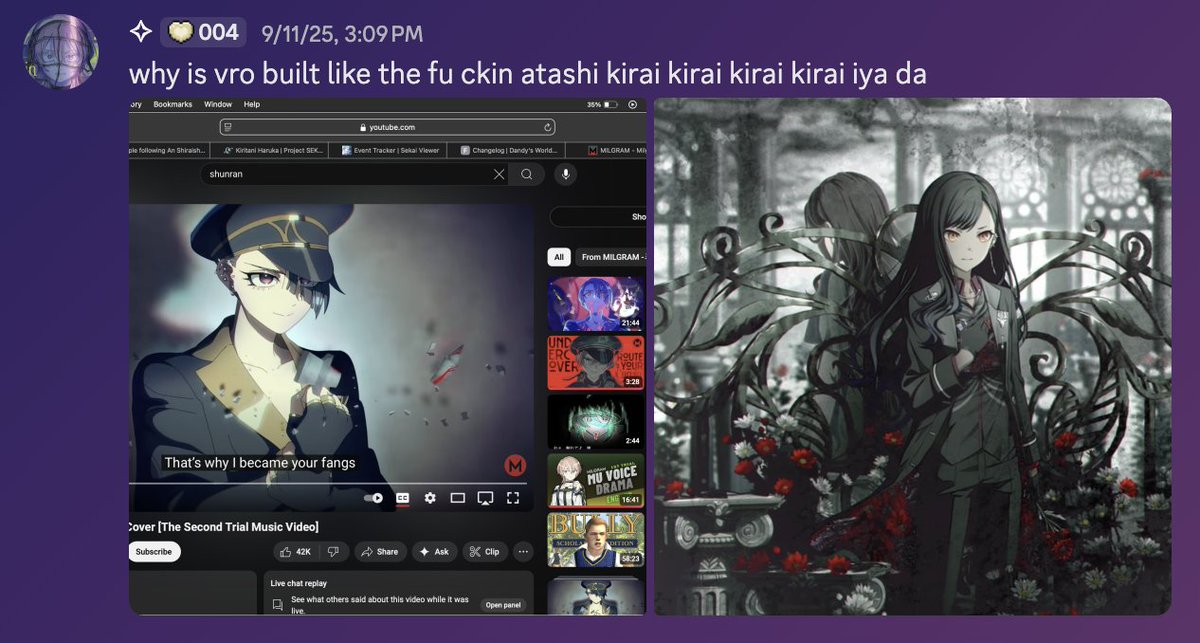The height and width of the screenshot is (643, 1200).
Task: Click the reader icon in address bar
Action: point(229,127)
